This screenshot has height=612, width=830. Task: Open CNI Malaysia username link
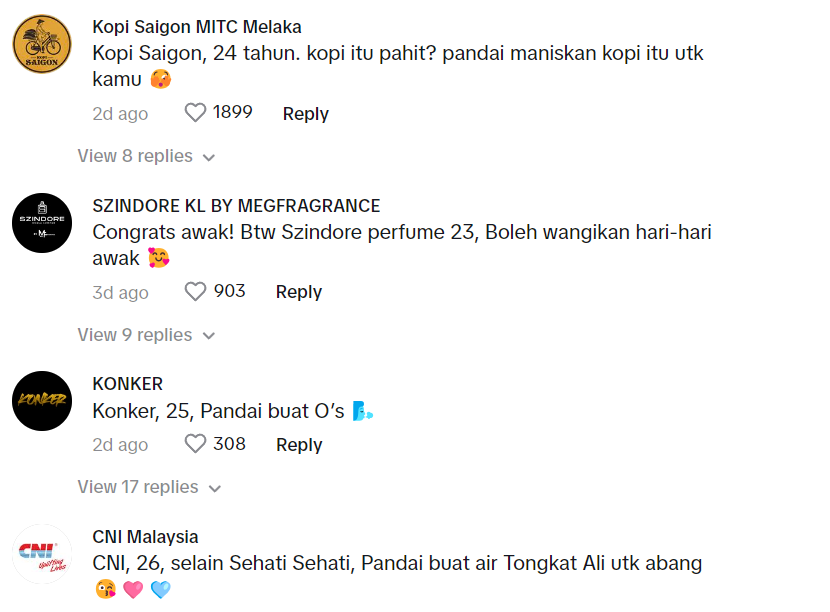[x=145, y=537]
